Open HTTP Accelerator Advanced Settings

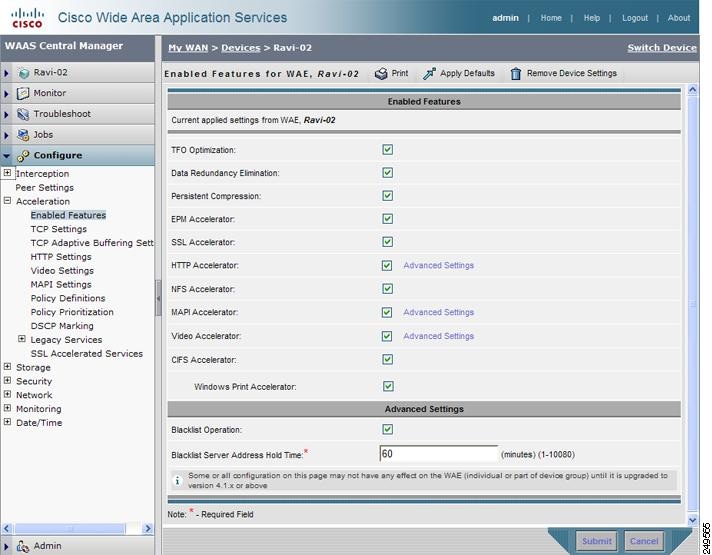pos(439,265)
